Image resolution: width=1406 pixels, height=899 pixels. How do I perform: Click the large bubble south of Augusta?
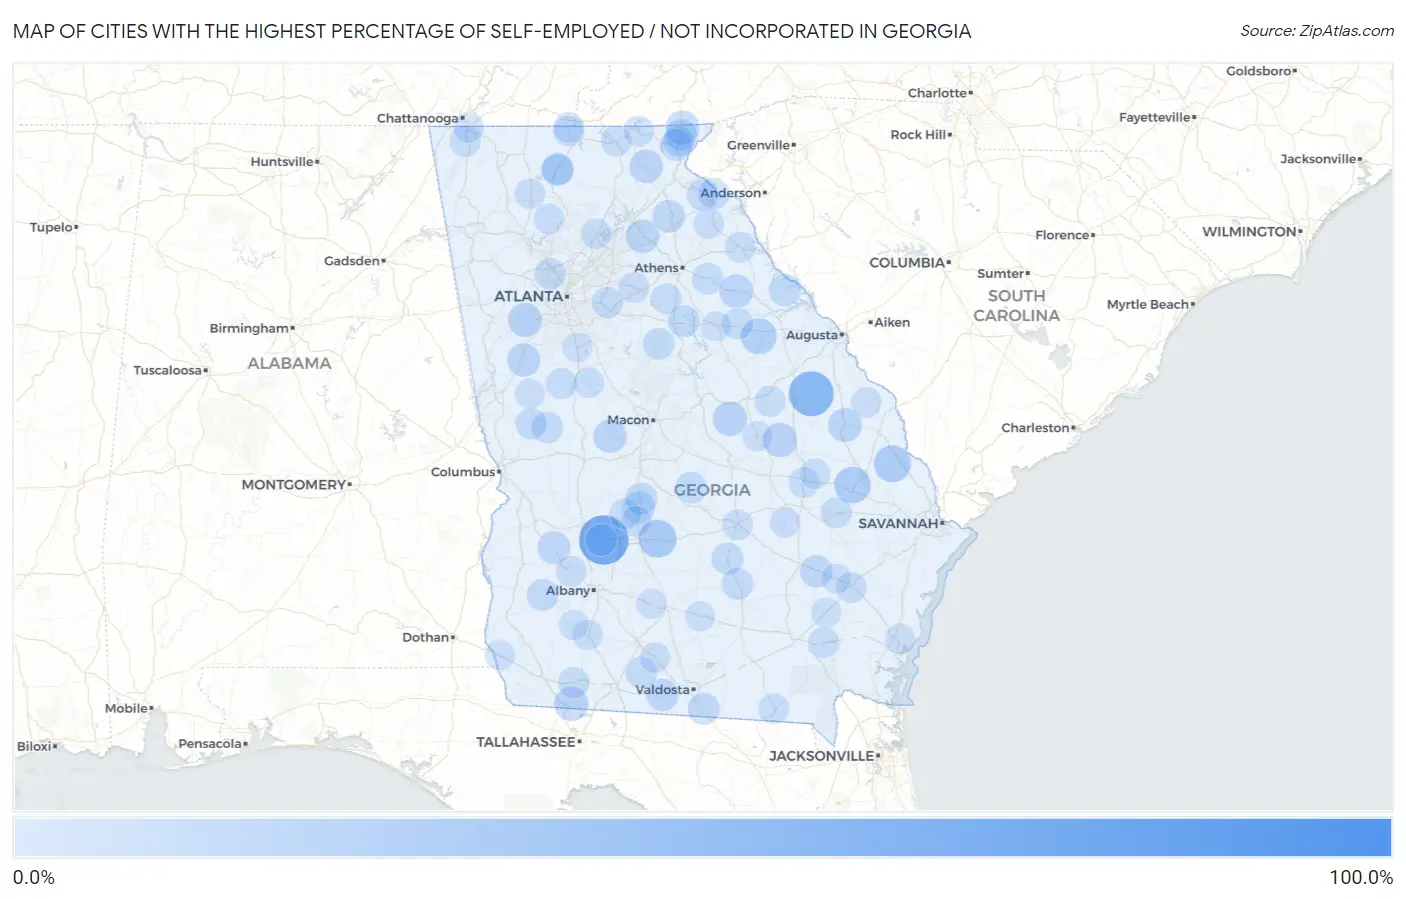[811, 393]
